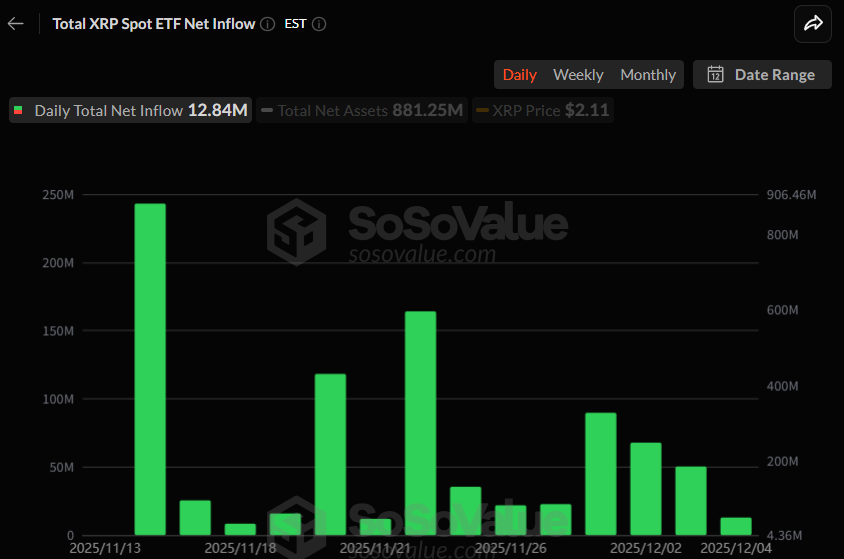Toggle XRP Price series visibility
The height and width of the screenshot is (559, 844).
click(x=544, y=111)
